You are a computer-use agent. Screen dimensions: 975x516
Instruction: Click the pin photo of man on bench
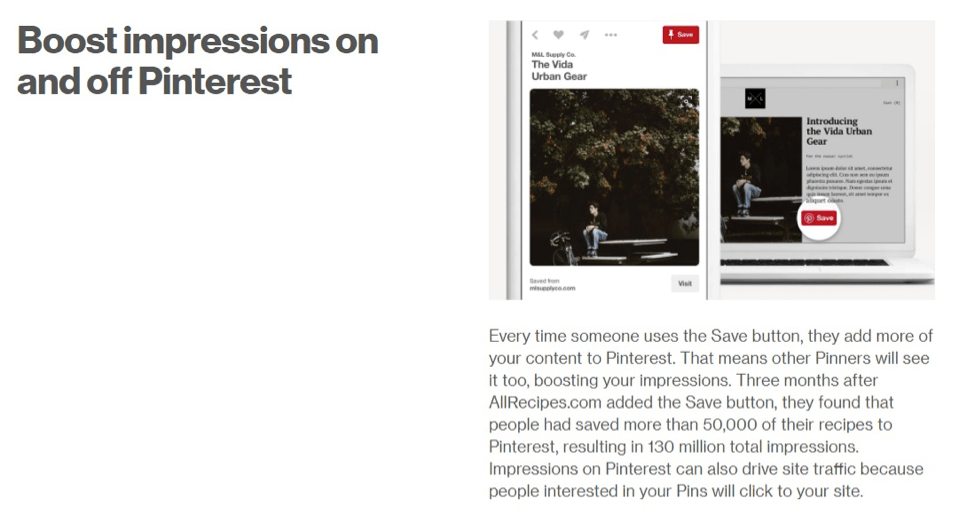point(614,177)
